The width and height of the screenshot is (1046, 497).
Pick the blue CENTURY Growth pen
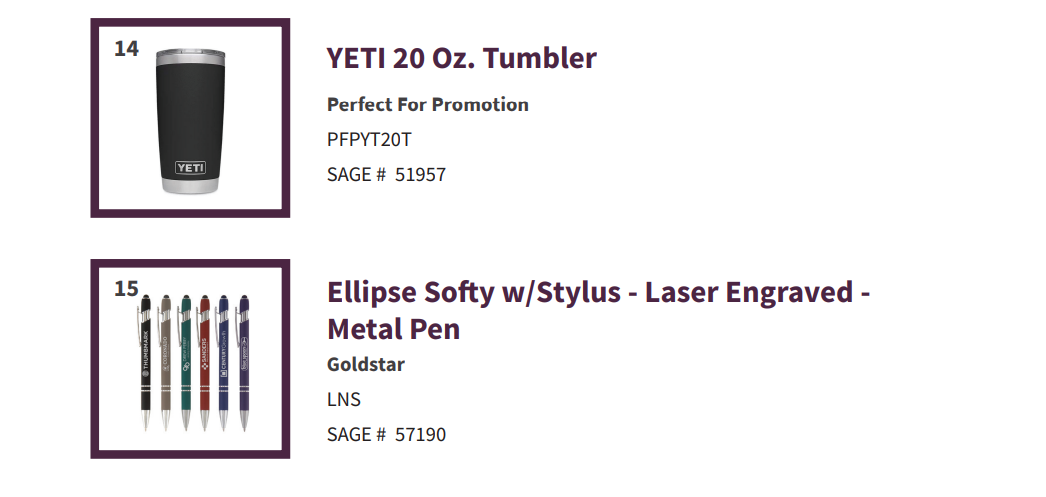tap(223, 362)
